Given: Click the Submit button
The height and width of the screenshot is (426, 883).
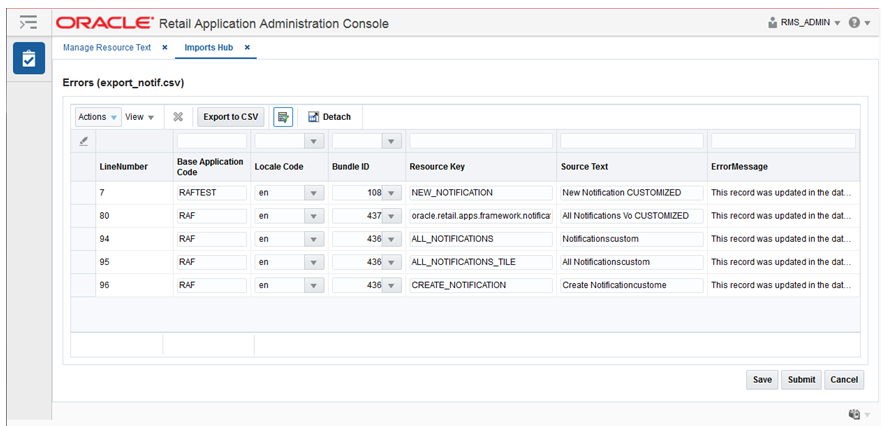Looking at the screenshot, I should [801, 380].
